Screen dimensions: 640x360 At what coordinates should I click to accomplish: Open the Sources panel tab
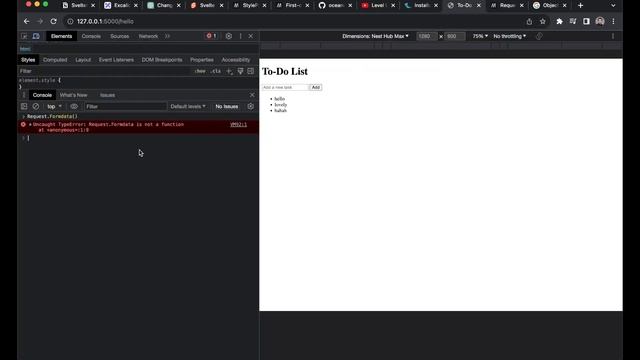click(120, 36)
